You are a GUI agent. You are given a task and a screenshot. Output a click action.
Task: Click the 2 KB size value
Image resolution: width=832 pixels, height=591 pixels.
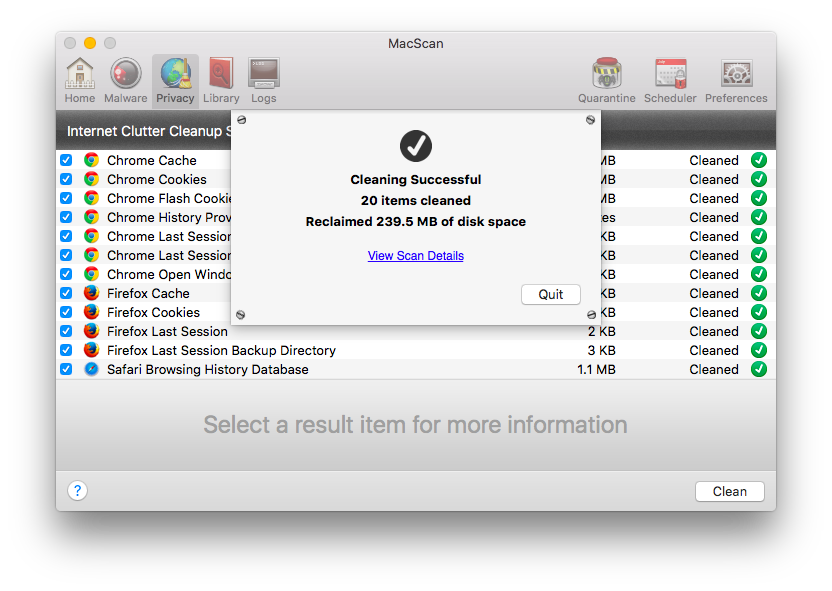pos(601,332)
